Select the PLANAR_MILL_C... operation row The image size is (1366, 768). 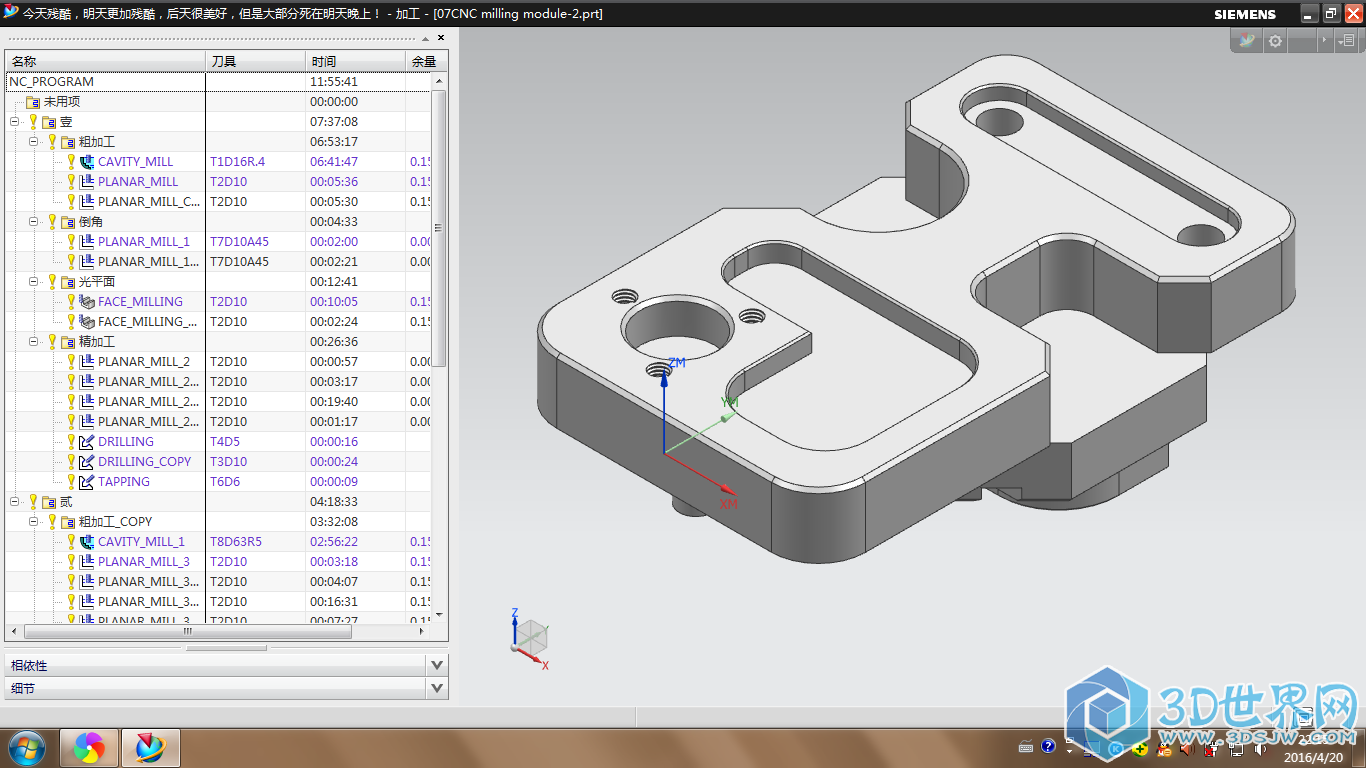pyautogui.click(x=149, y=201)
